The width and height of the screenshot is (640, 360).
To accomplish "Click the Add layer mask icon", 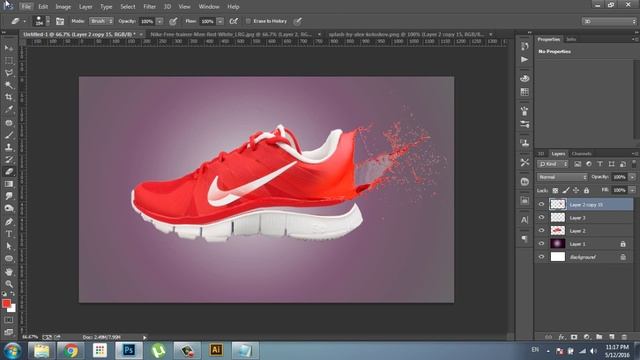I will (574, 337).
